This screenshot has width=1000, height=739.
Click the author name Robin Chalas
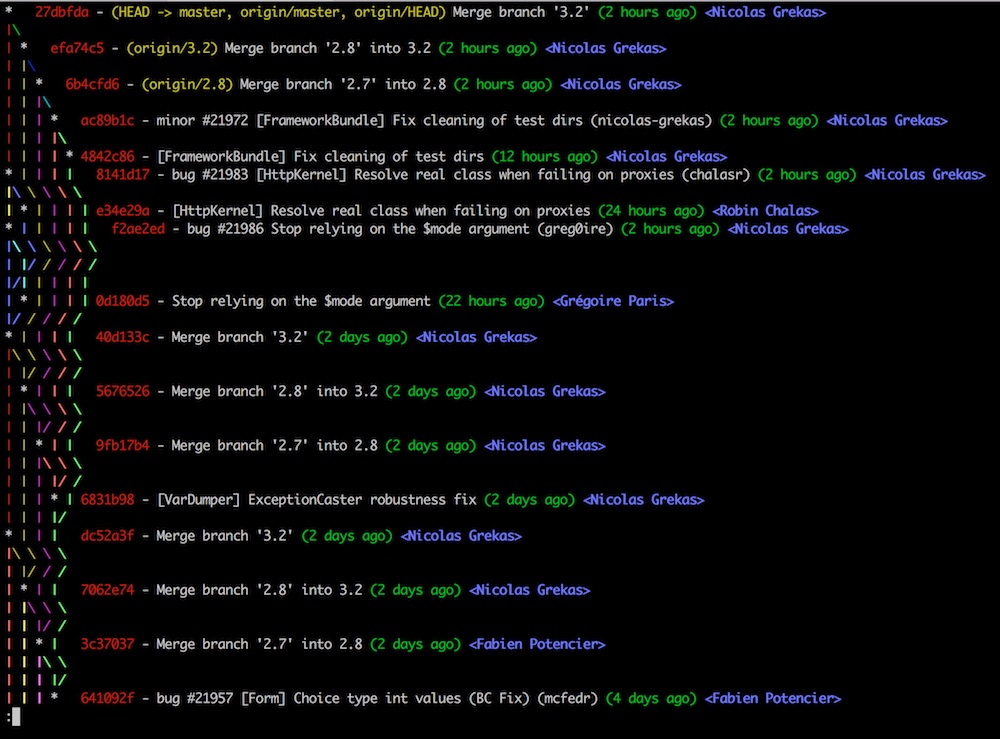764,210
